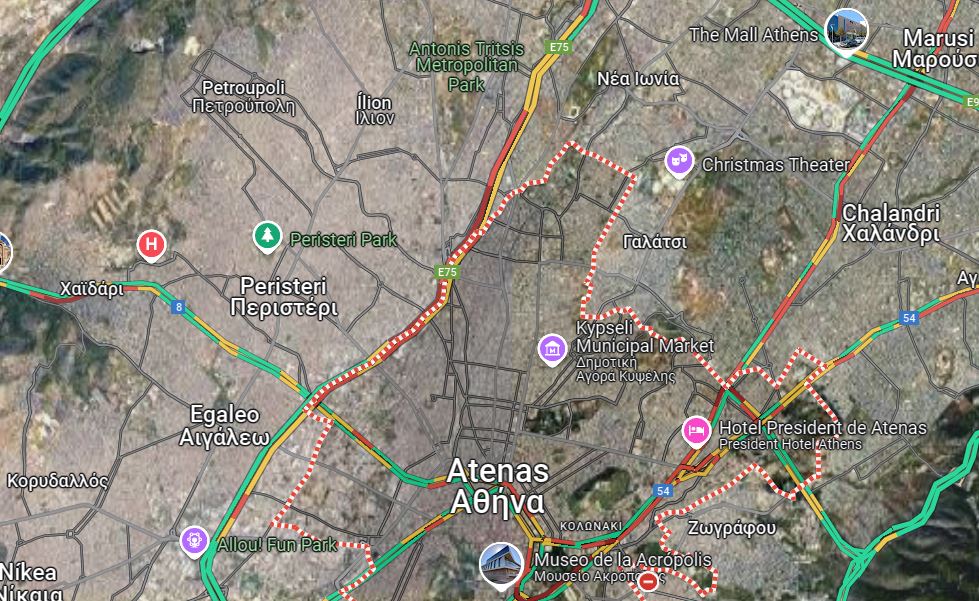
Task: Click the Peristeri Park tree pin
Action: [267, 237]
